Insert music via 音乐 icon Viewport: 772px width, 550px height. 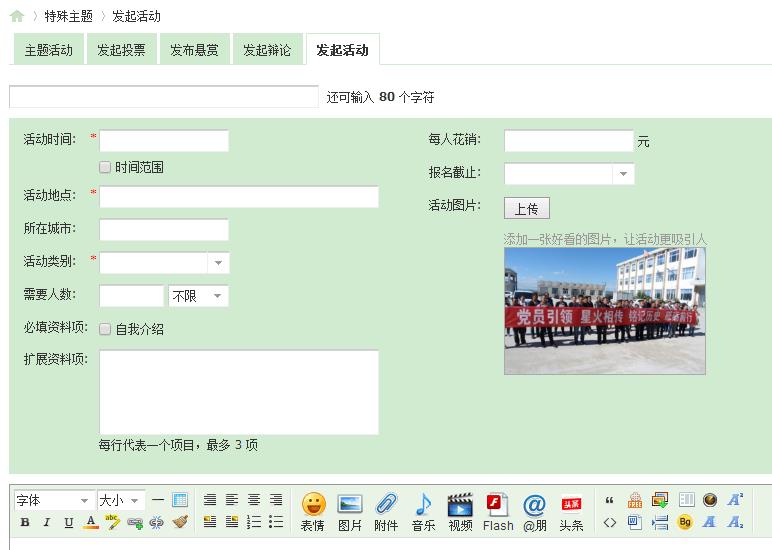(423, 512)
